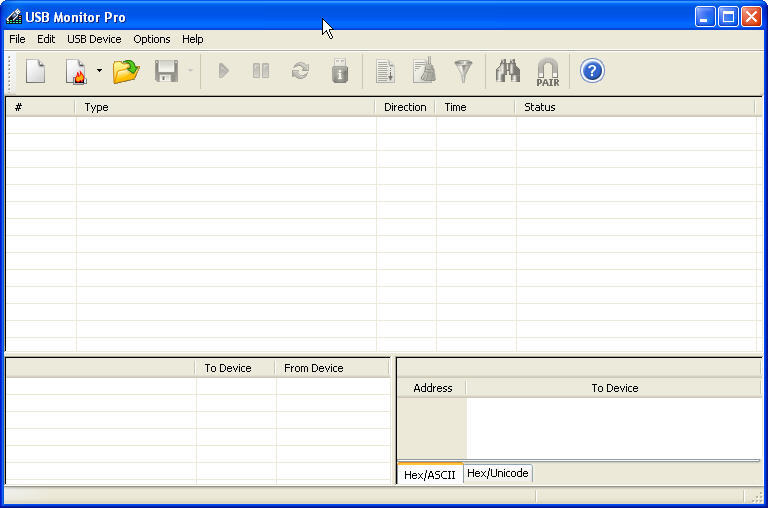This screenshot has width=768, height=508.
Task: Click the Open folder toolbar icon
Action: pos(126,72)
